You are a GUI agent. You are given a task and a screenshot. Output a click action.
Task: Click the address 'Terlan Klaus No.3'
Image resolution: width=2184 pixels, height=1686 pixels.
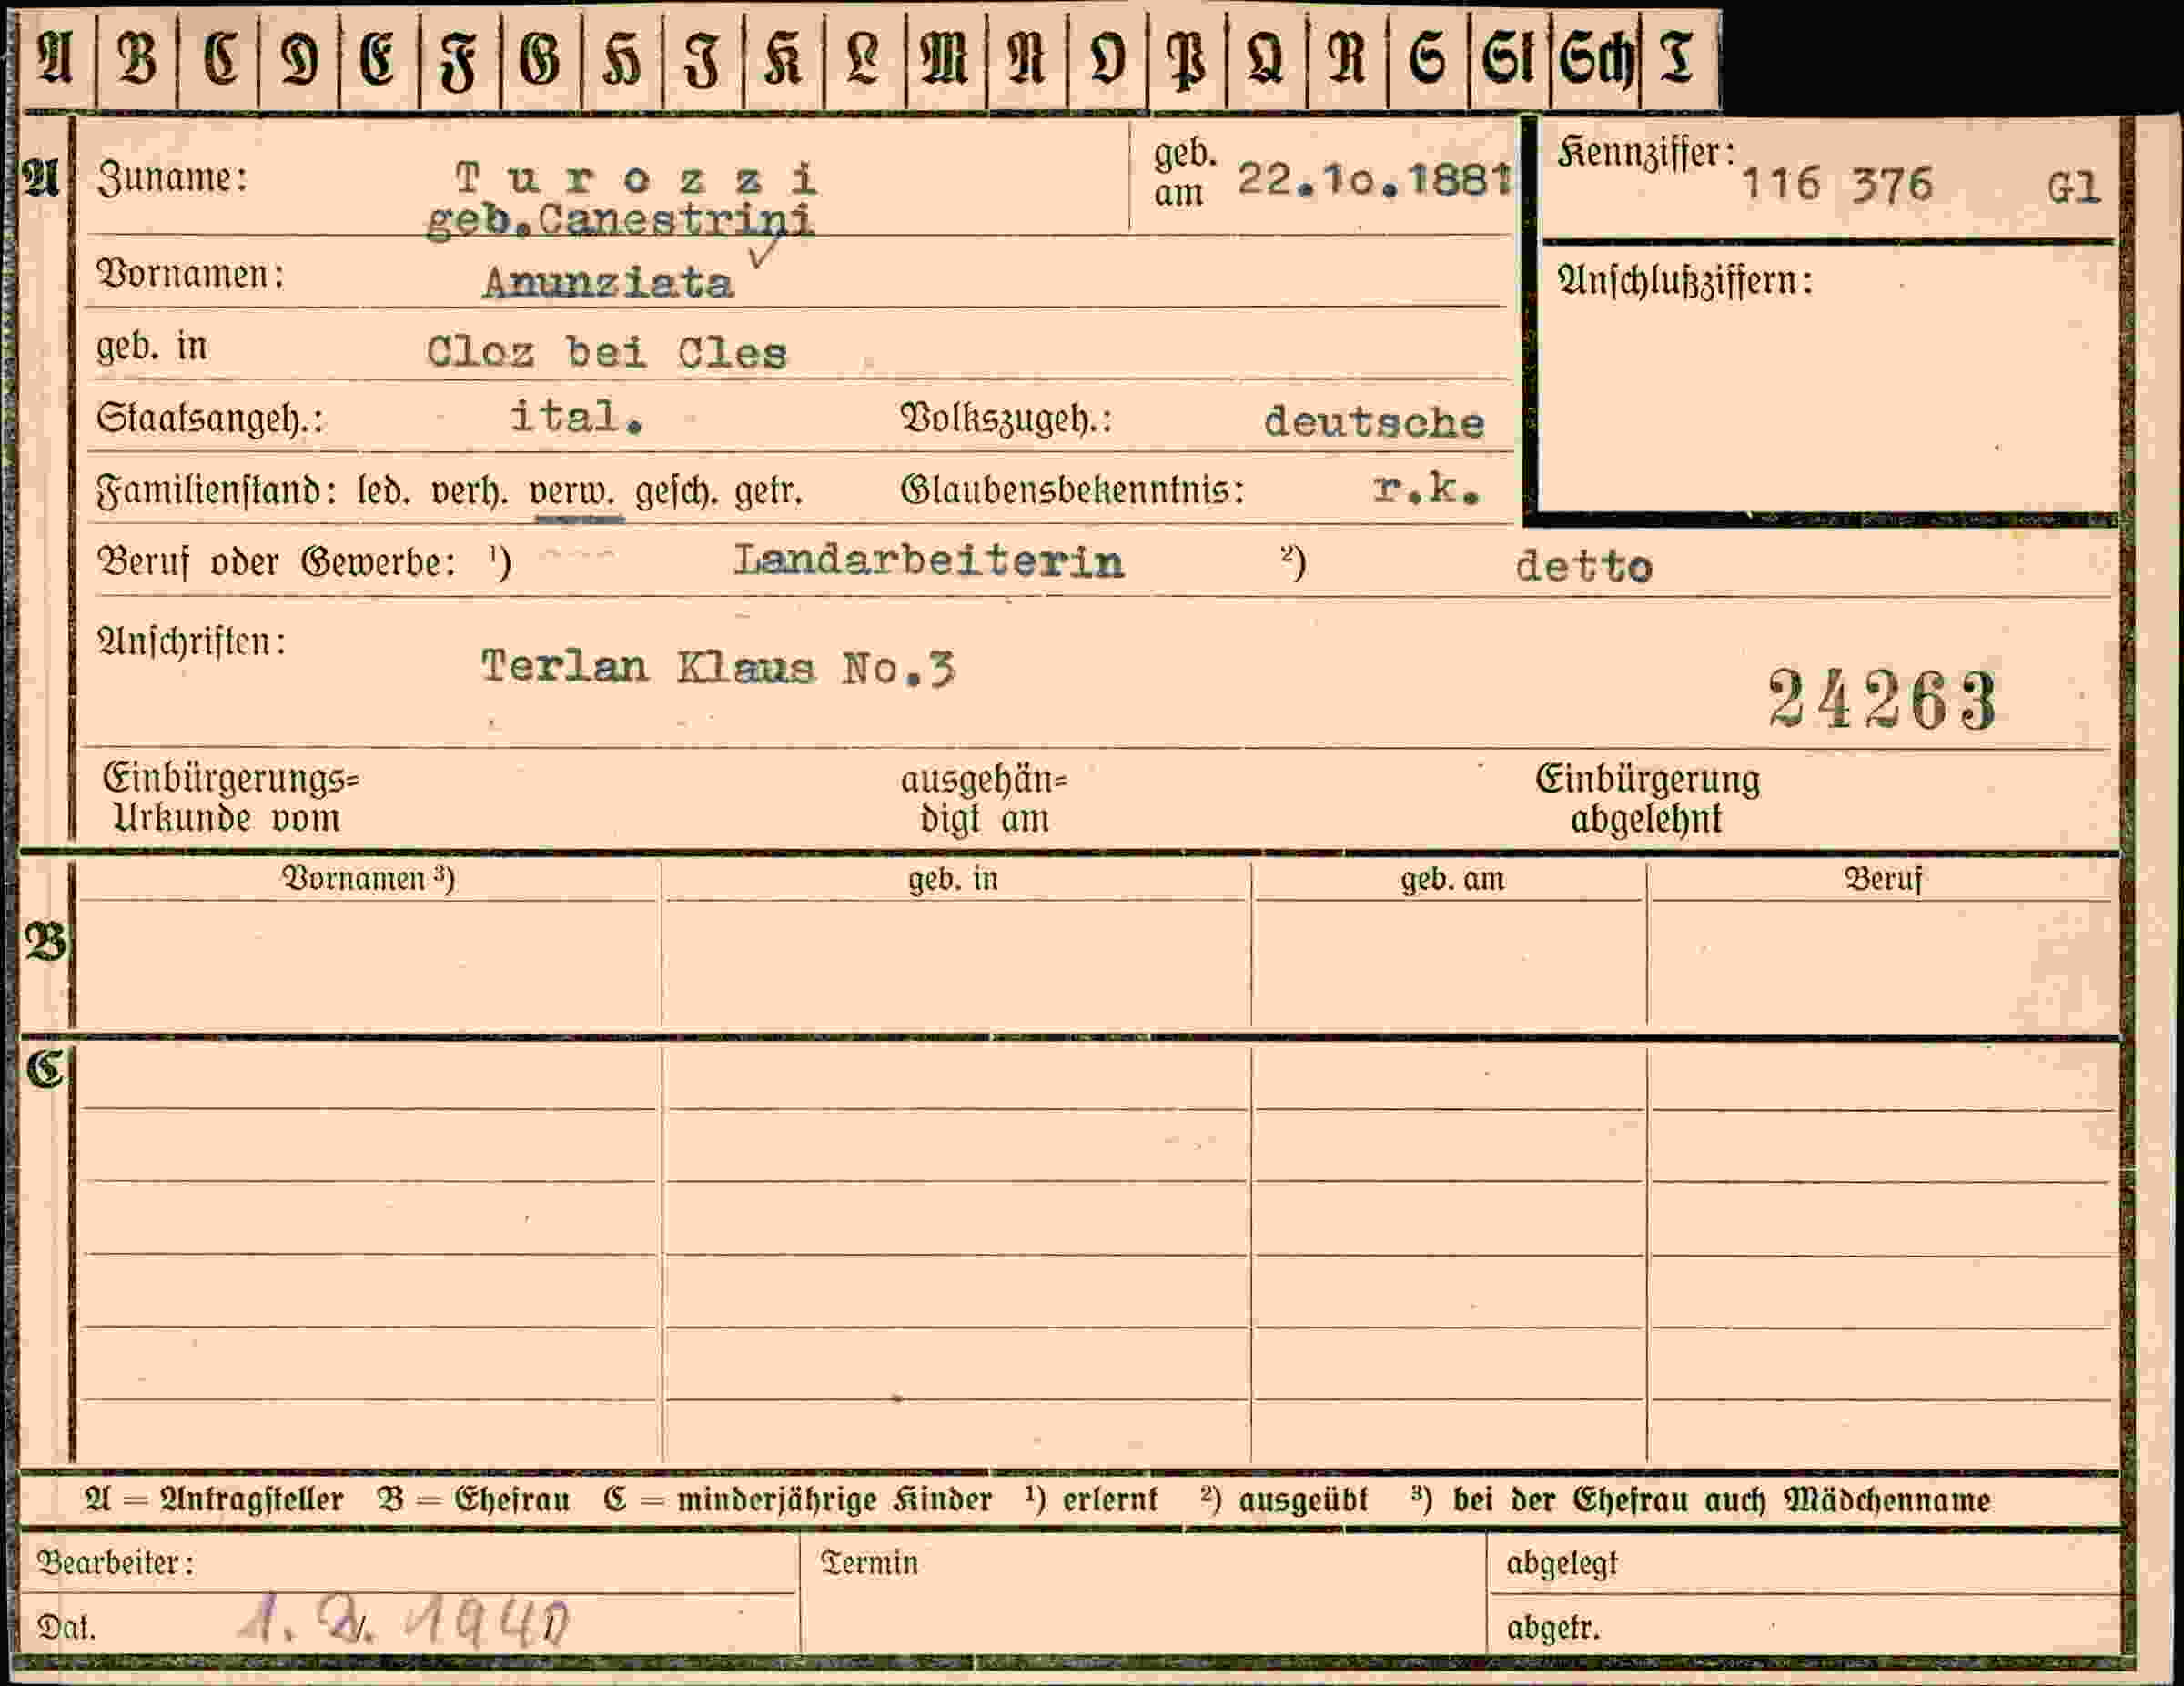click(x=718, y=667)
